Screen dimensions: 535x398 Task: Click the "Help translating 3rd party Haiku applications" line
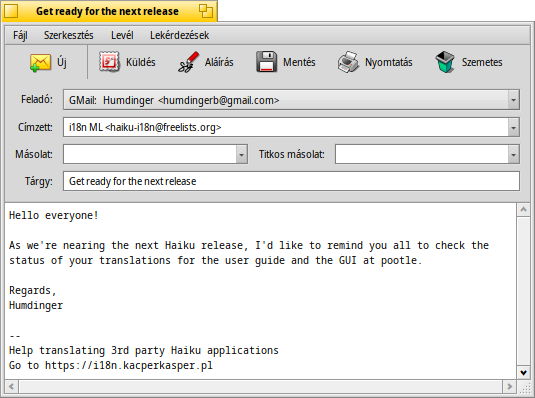[144, 351]
